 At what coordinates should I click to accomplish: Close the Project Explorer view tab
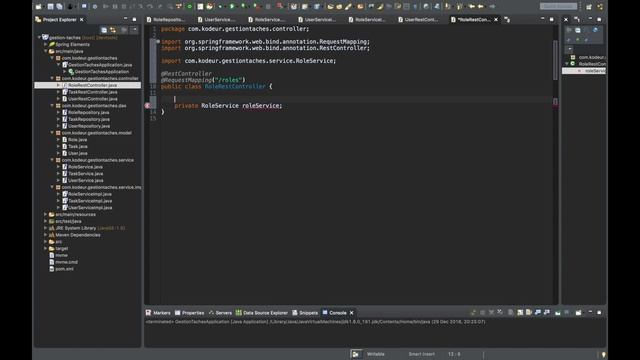coord(82,20)
